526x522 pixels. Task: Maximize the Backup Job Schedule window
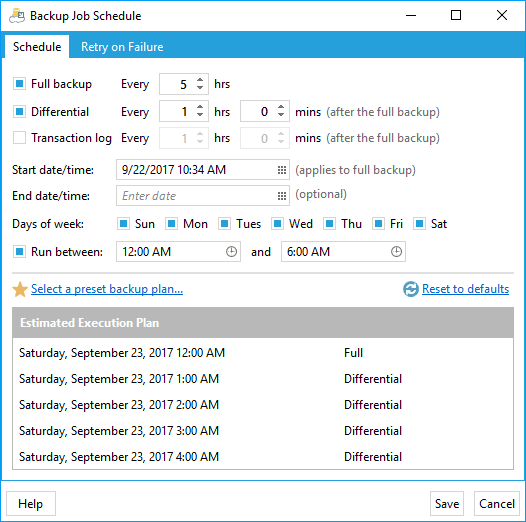pyautogui.click(x=456, y=15)
